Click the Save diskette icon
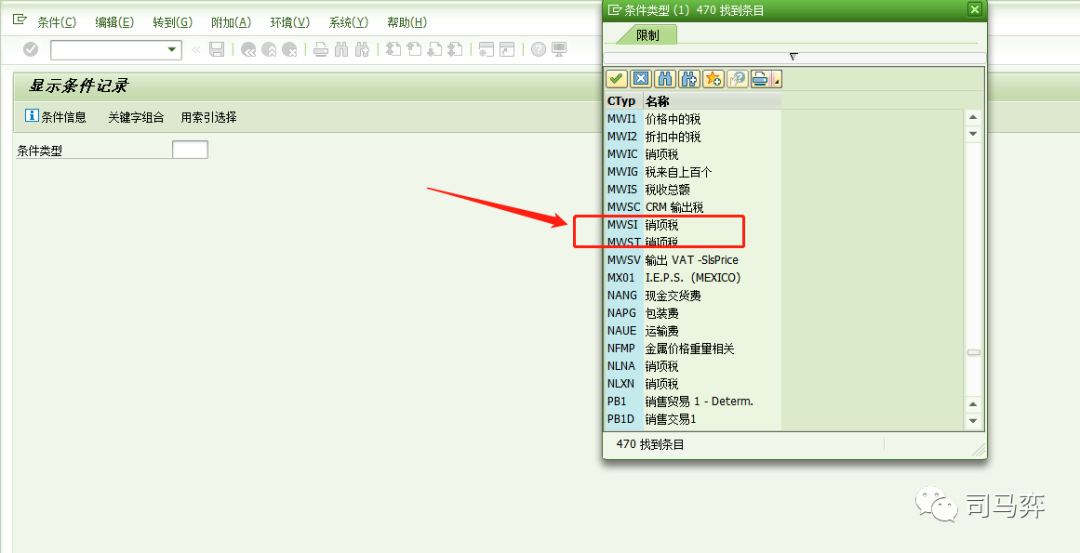Screen dimensions: 1080x553 [216, 50]
